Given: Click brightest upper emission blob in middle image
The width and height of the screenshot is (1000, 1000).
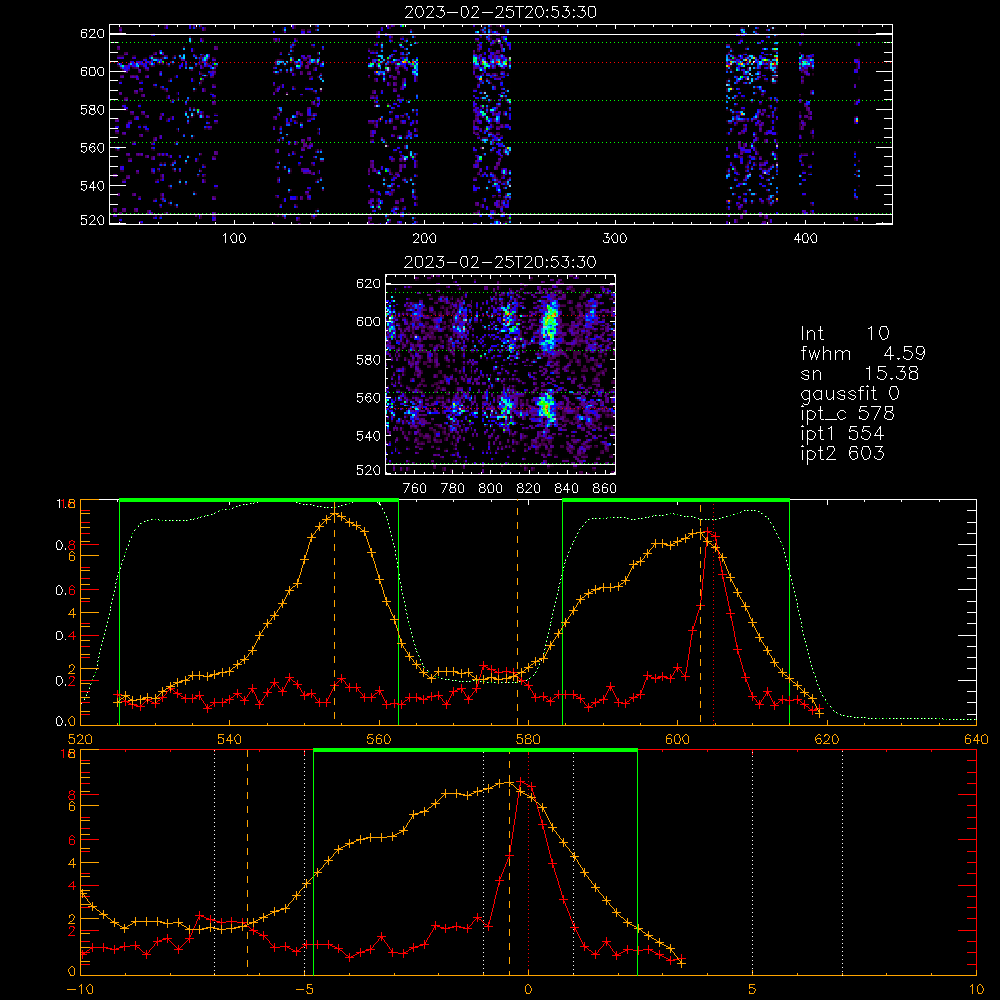Looking at the screenshot, I should [x=548, y=324].
